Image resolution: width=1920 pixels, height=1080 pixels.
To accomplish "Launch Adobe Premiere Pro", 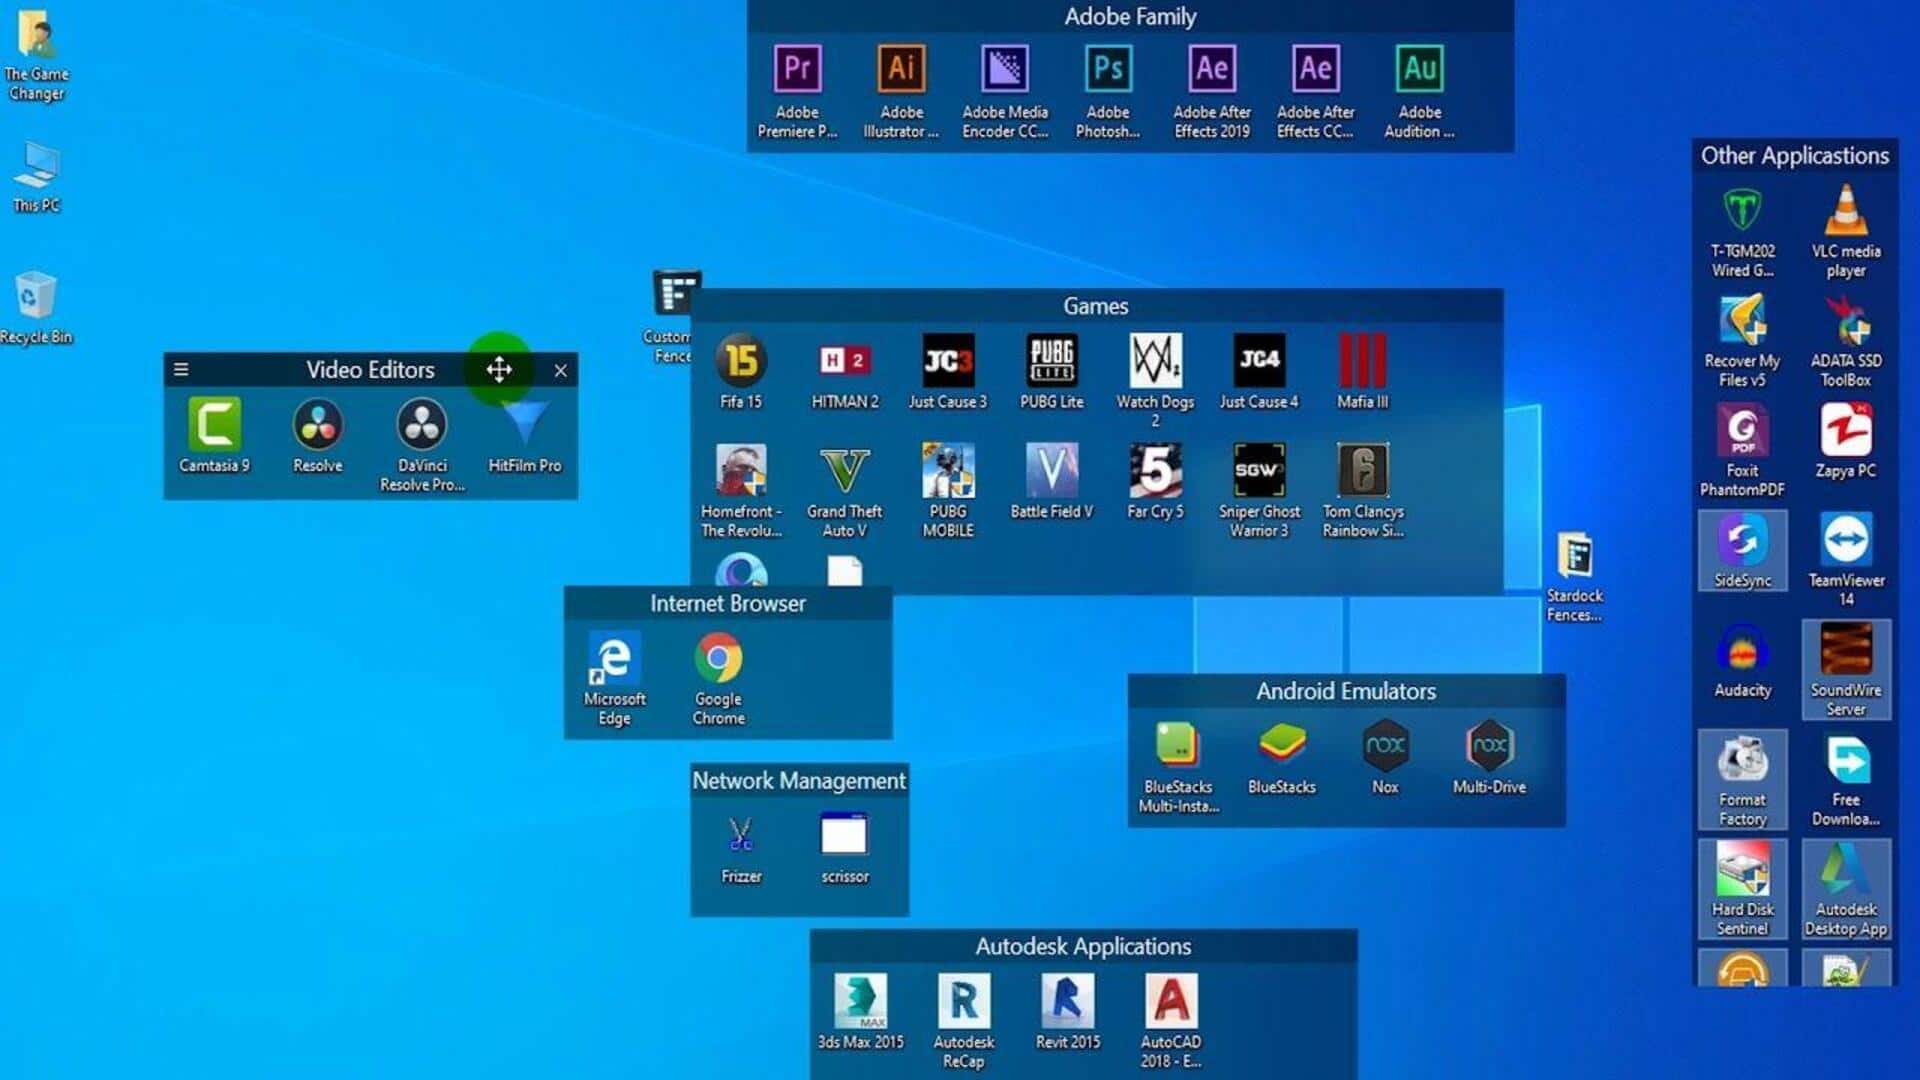I will 797,70.
